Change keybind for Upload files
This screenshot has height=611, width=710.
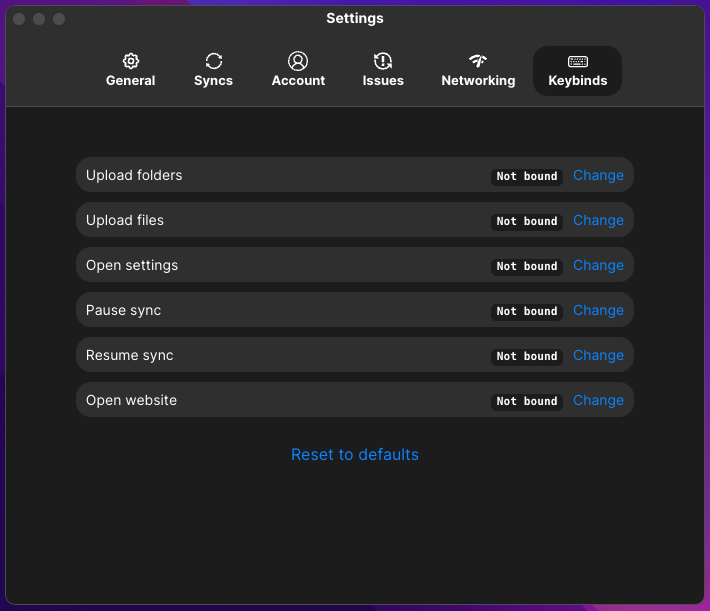click(x=598, y=220)
